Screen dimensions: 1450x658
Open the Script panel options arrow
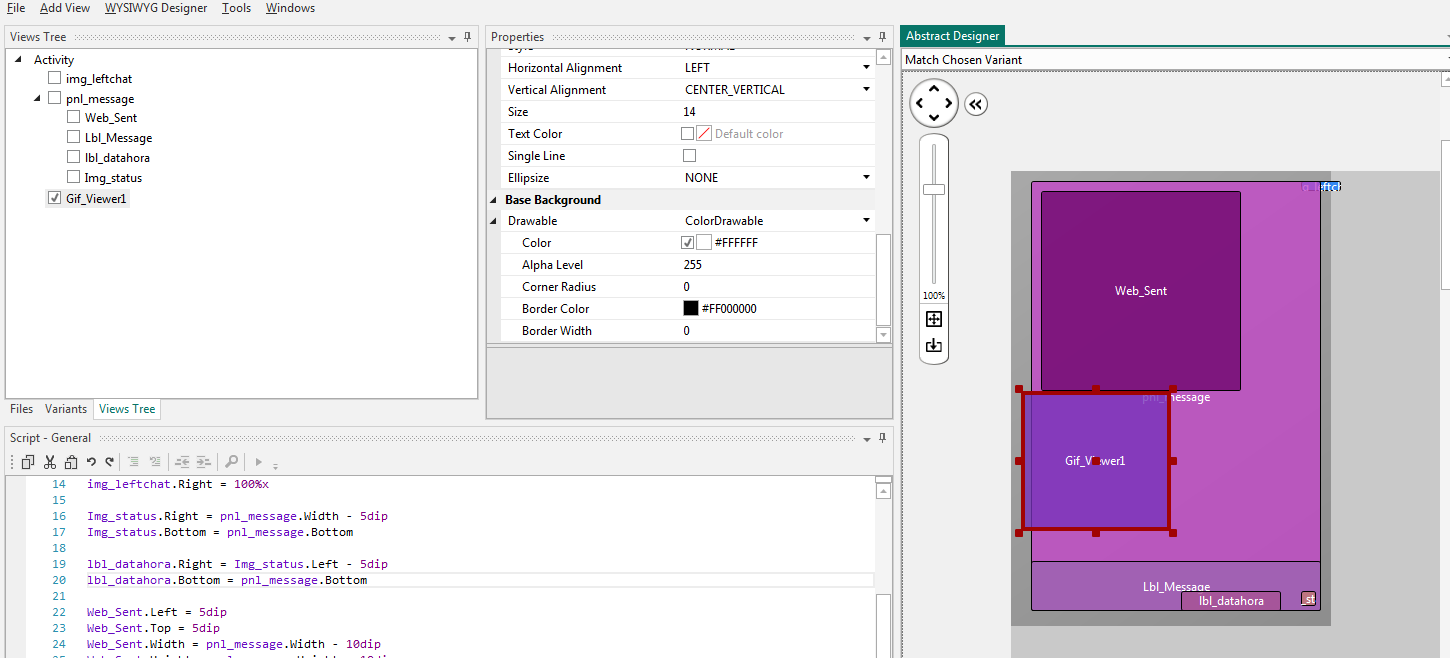tap(867, 439)
